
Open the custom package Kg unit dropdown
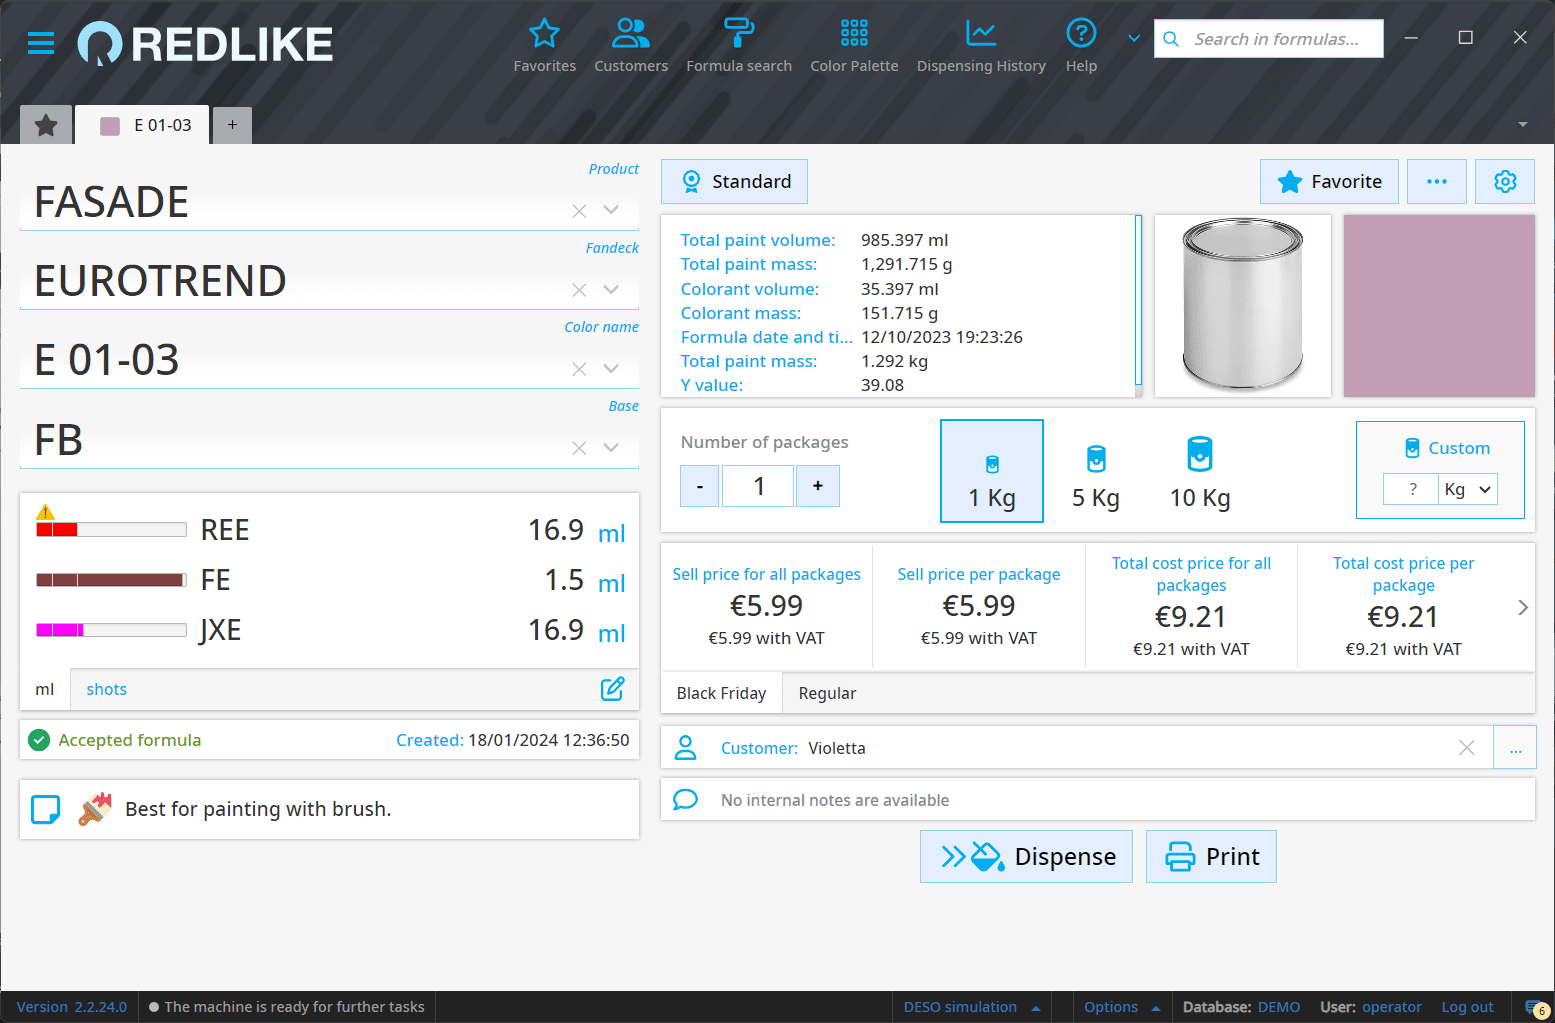pyautogui.click(x=1467, y=489)
